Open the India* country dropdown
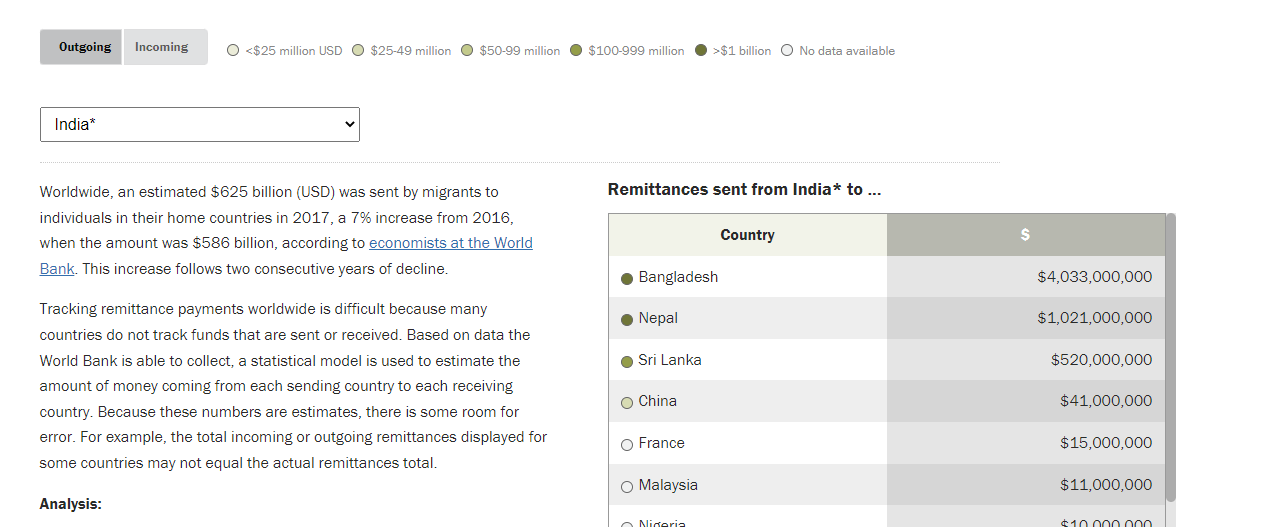 pos(200,124)
